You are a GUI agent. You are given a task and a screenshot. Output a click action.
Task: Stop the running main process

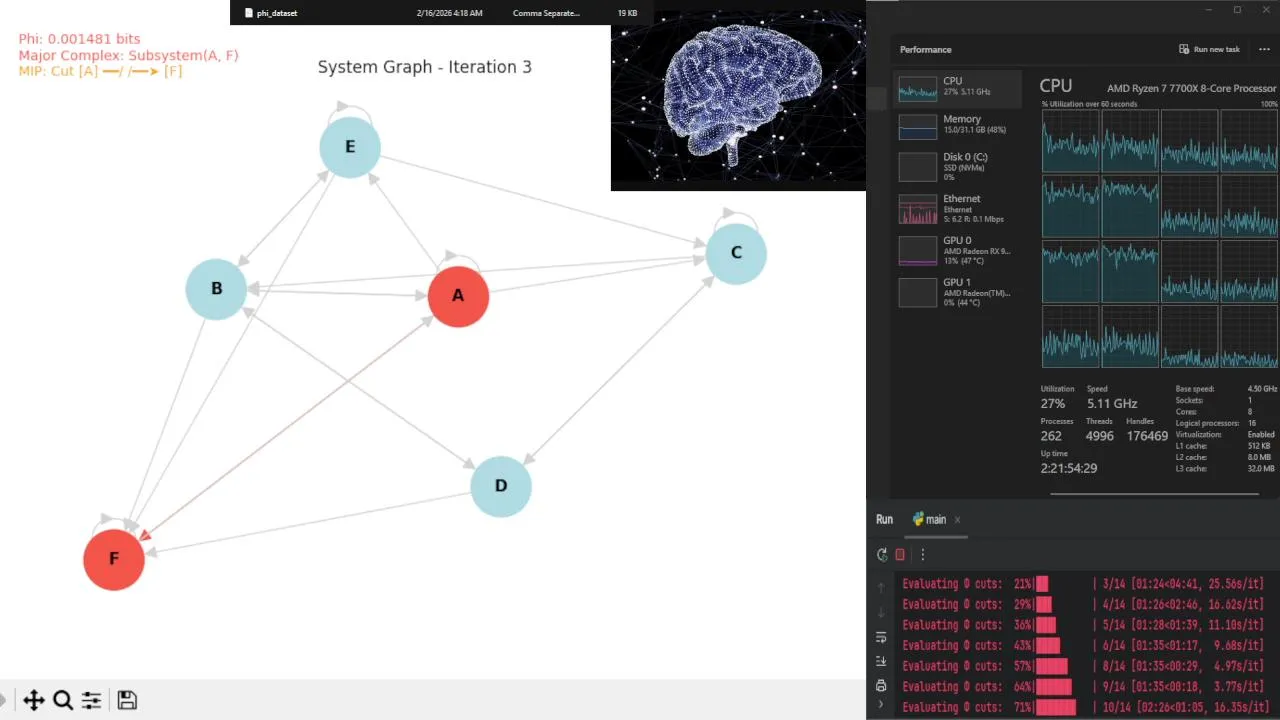tap(900, 555)
